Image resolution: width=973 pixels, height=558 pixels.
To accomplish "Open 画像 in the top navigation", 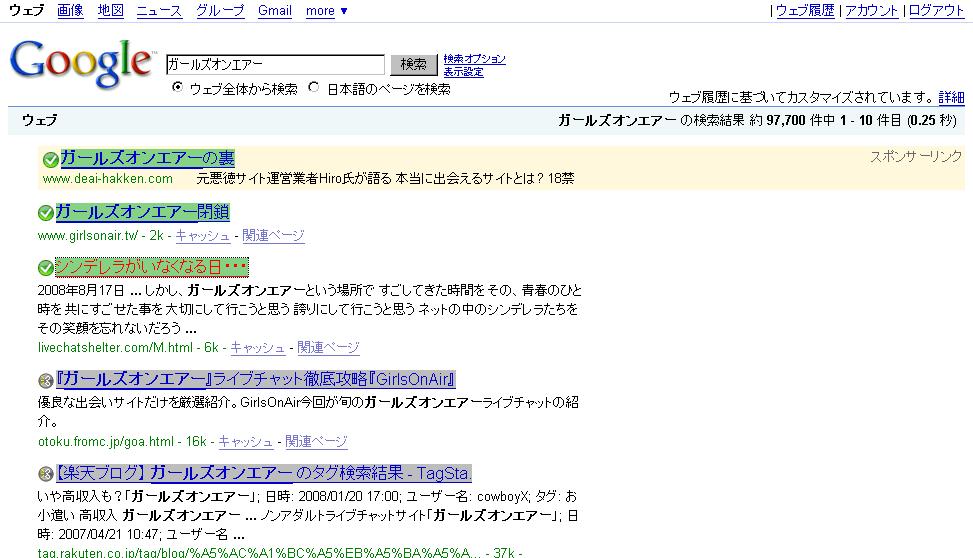I will [70, 11].
